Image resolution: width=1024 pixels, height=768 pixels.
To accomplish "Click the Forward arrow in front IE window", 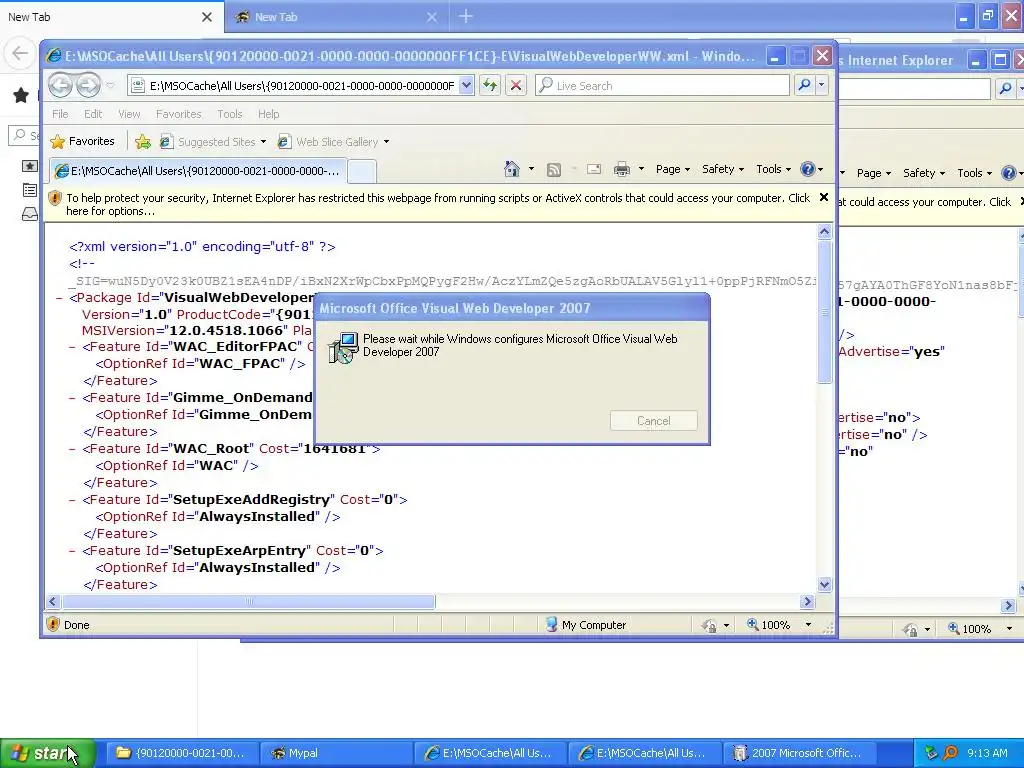I will click(88, 85).
